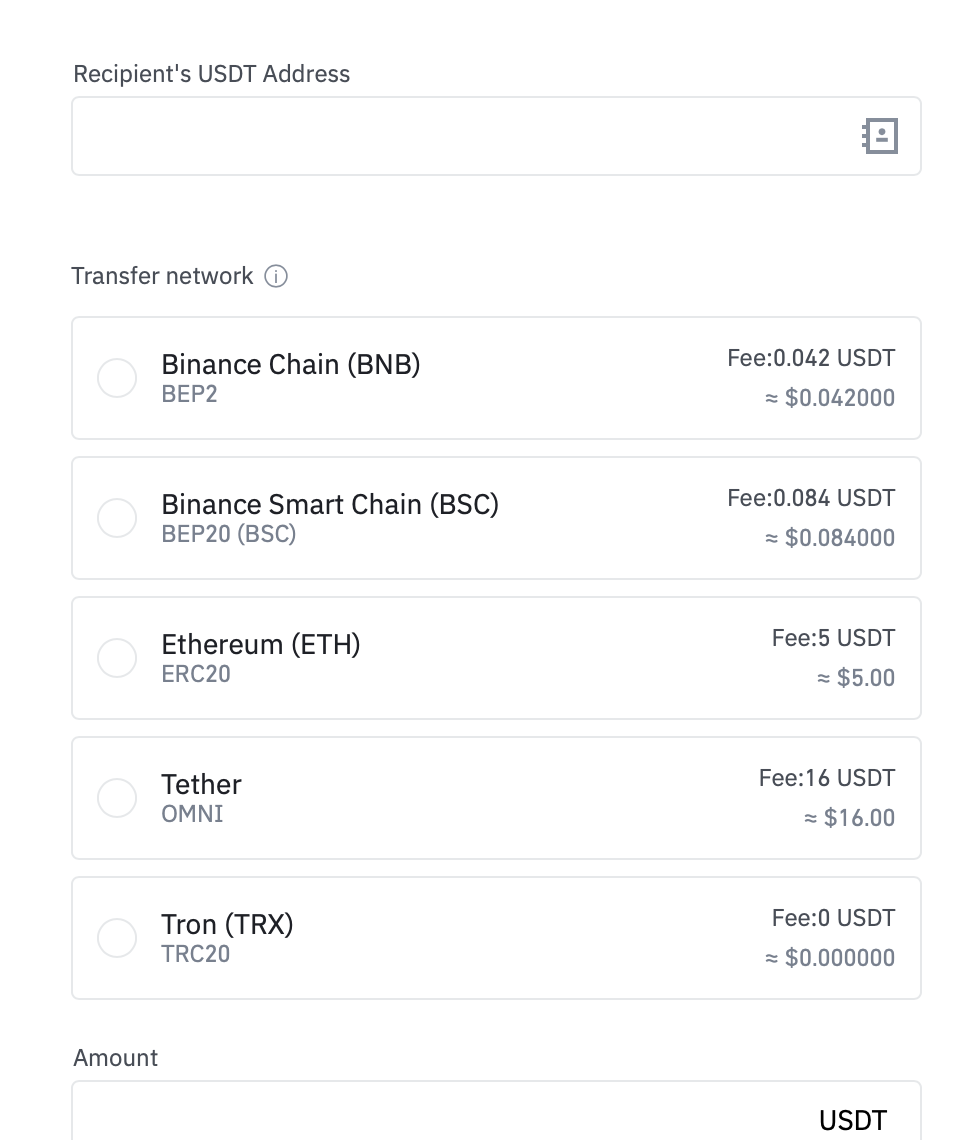The image size is (966, 1140).
Task: Show Transfer network info tooltip icon
Action: tap(275, 276)
